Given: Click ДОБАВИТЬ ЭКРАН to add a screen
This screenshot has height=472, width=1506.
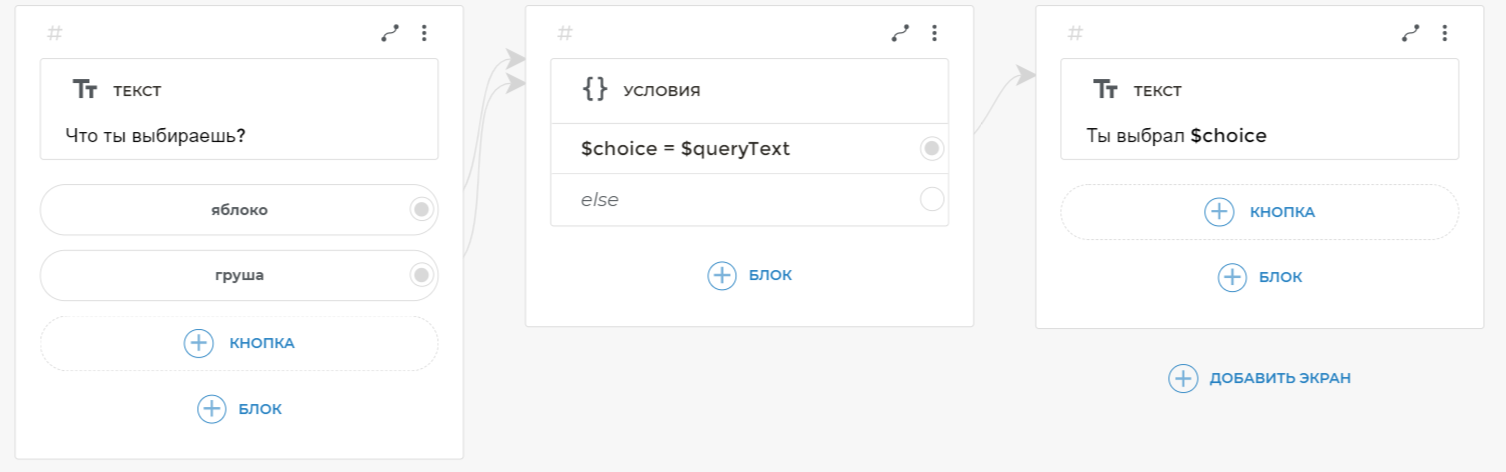Looking at the screenshot, I should [1259, 378].
